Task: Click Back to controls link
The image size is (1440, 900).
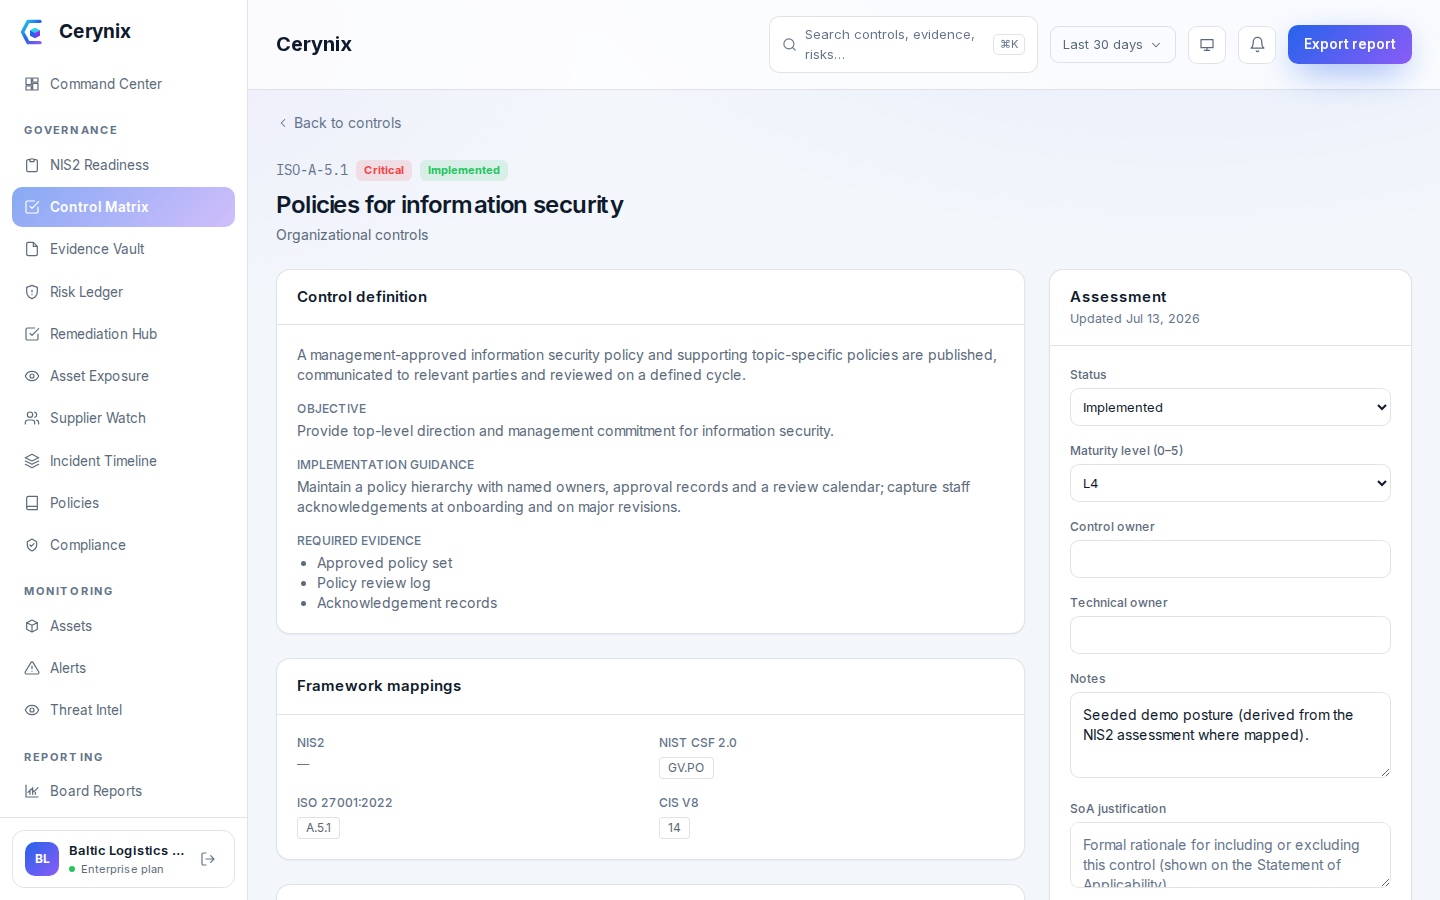Action: pyautogui.click(x=339, y=123)
